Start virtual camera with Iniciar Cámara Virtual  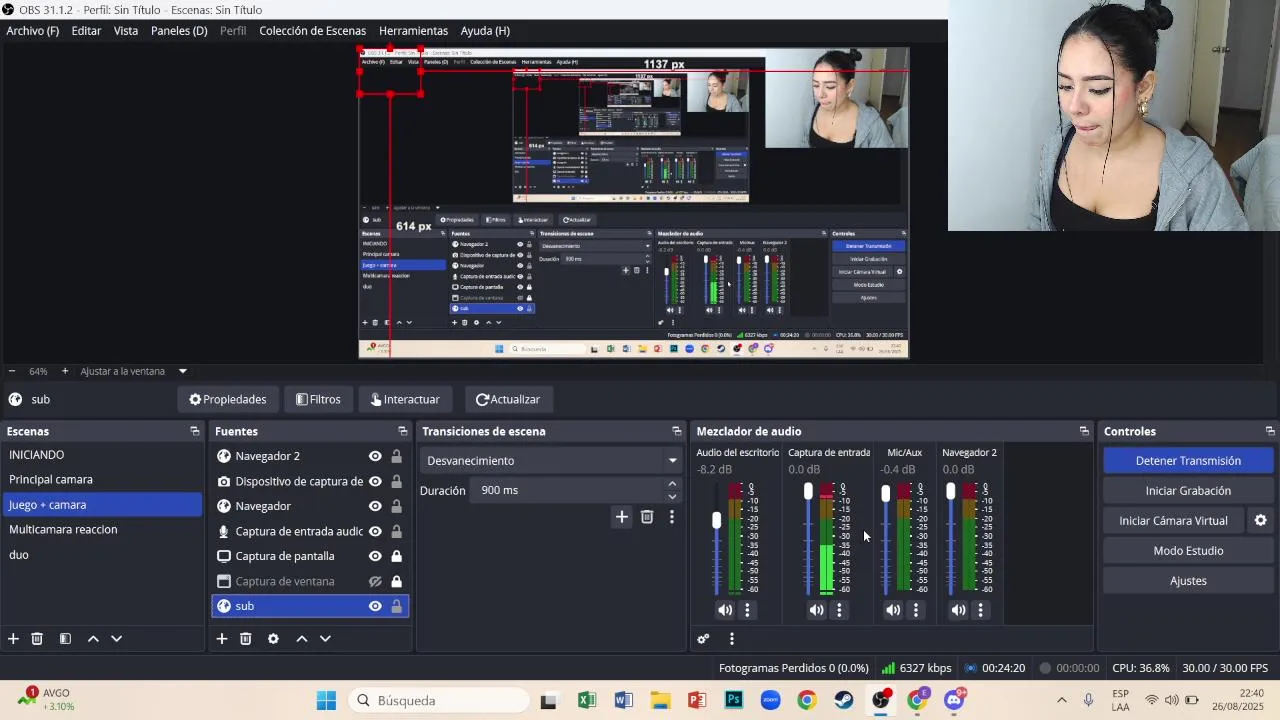(1174, 521)
